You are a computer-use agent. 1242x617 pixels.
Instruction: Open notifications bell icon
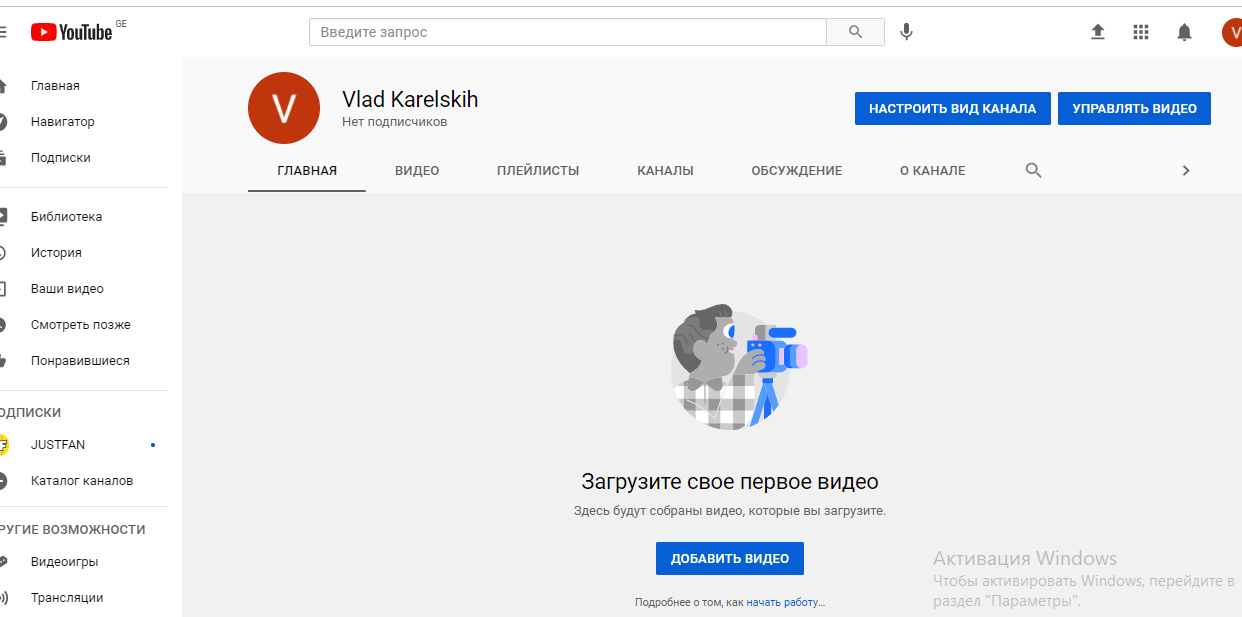pos(1184,32)
